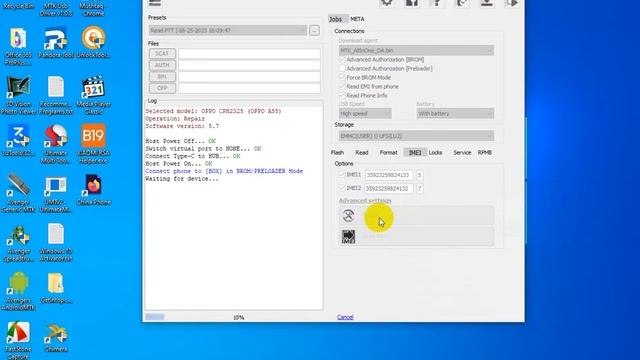Open 3D Vision Photo Viewer shortcut

(18, 95)
